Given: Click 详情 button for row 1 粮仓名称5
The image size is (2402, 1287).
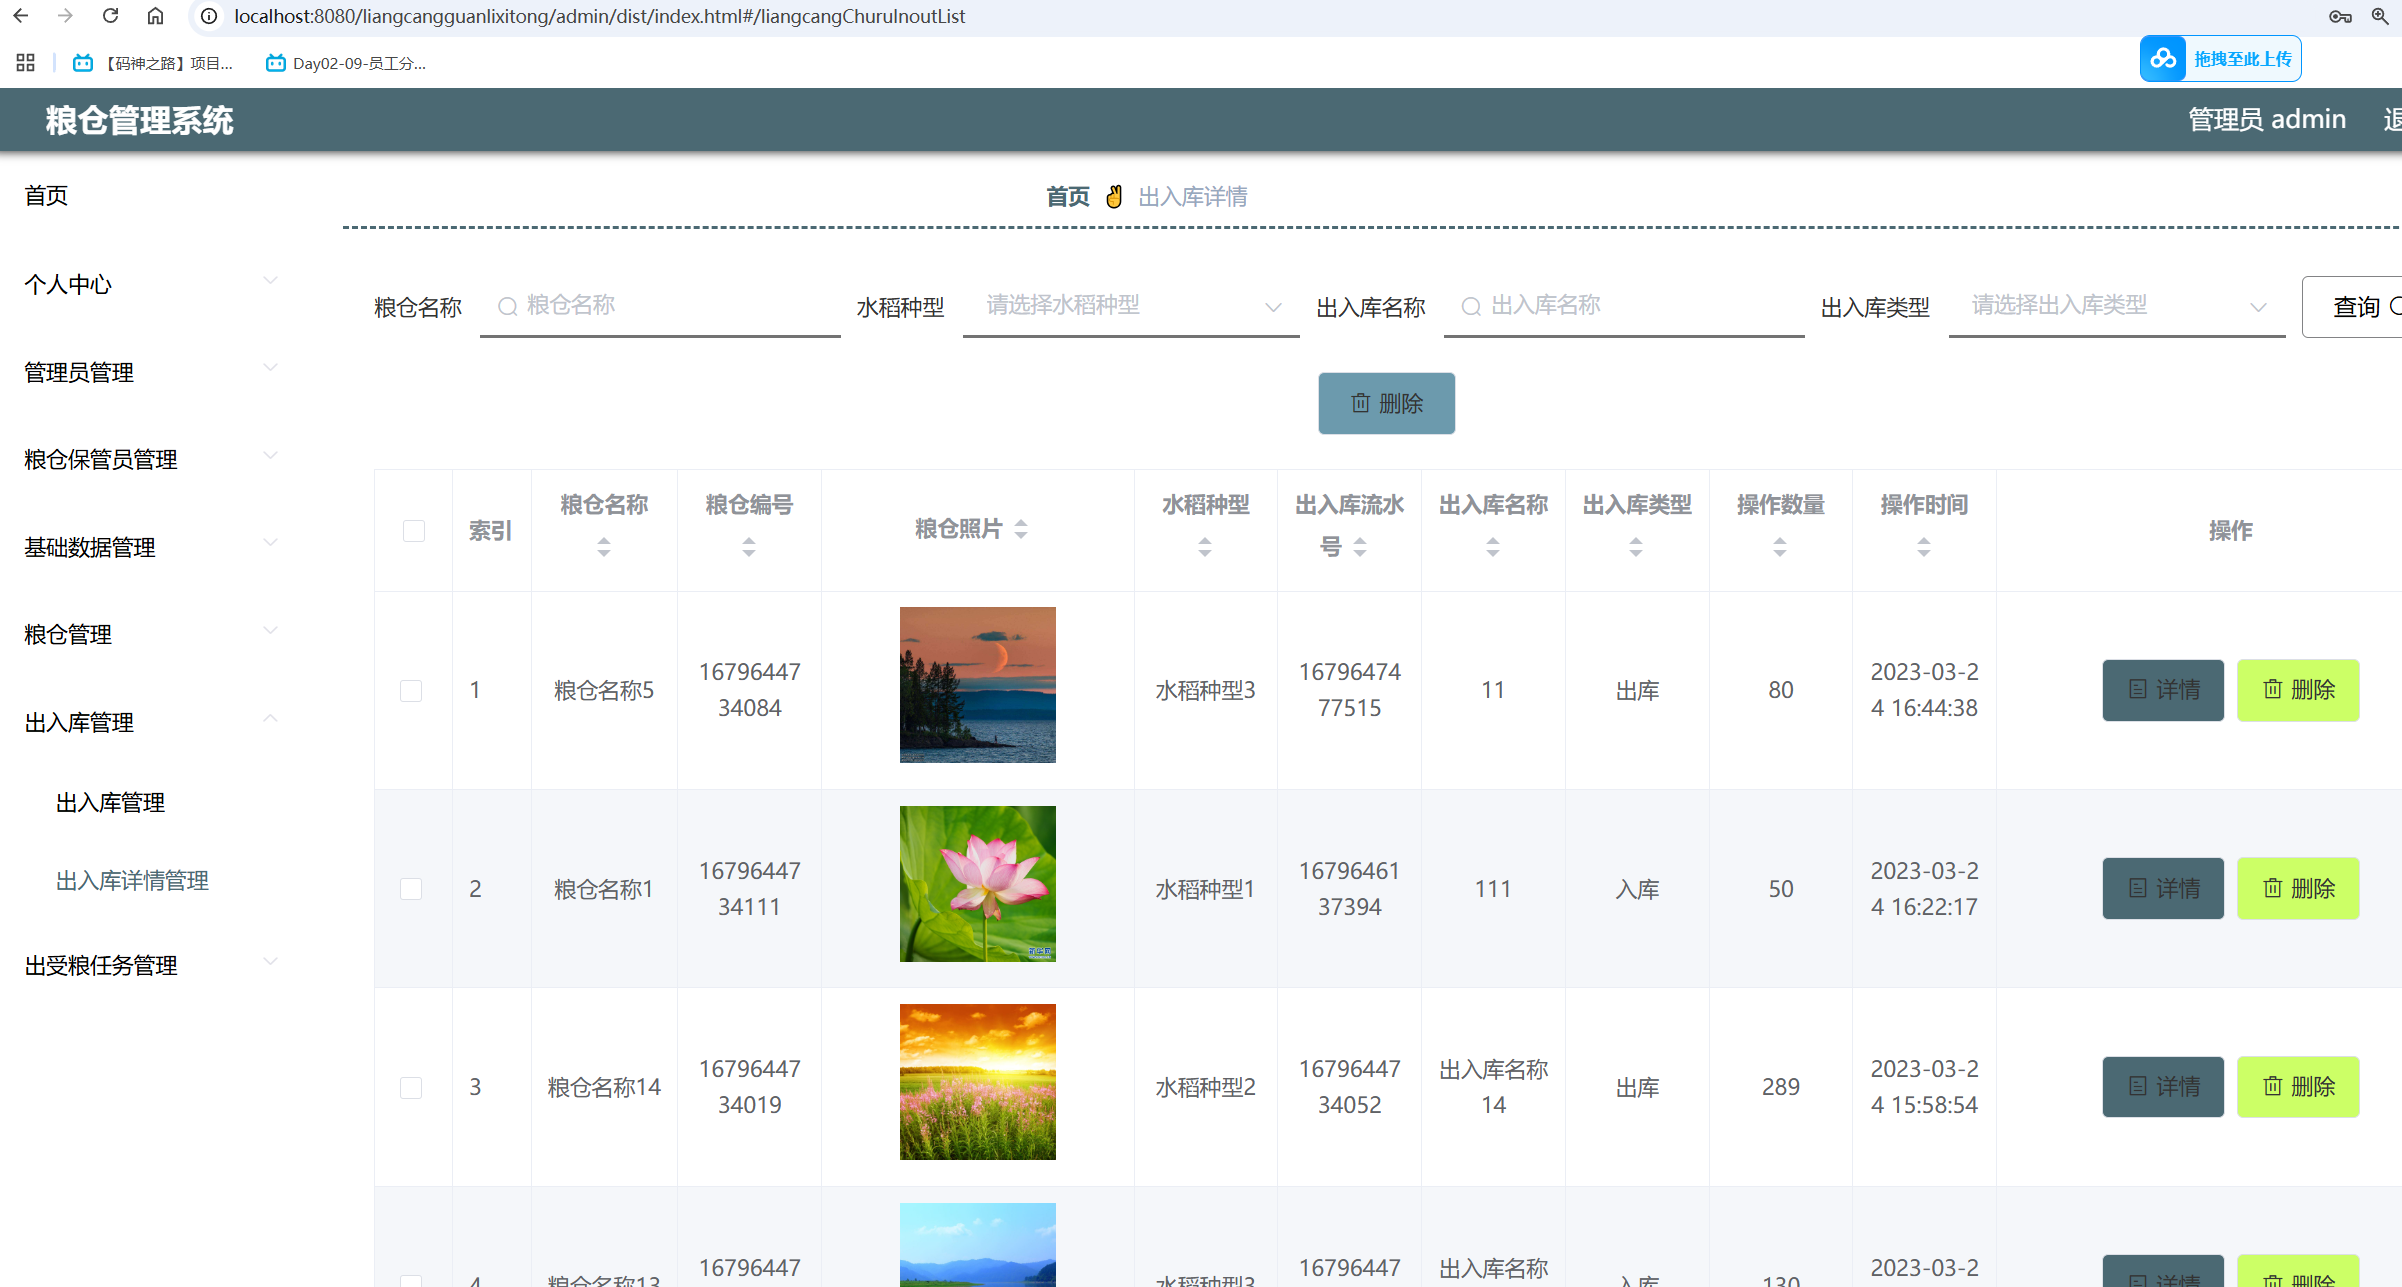Looking at the screenshot, I should [2163, 690].
